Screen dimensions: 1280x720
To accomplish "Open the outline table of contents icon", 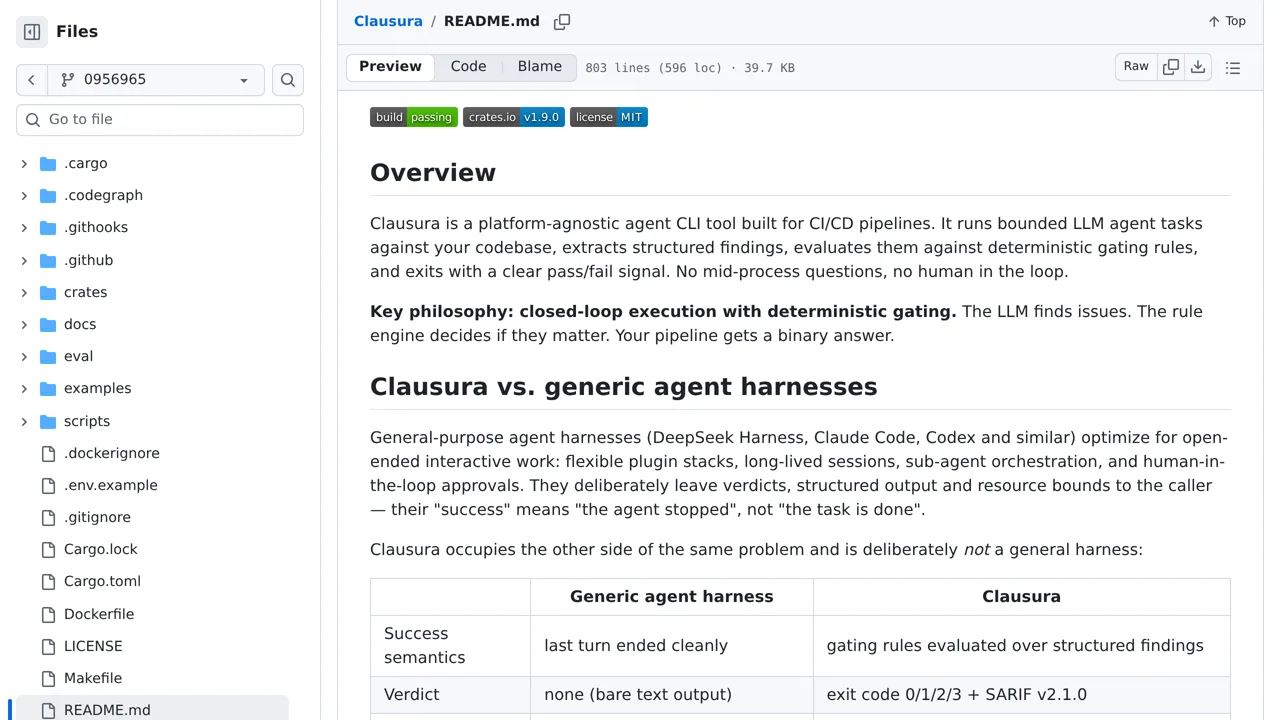I will 1233,68.
